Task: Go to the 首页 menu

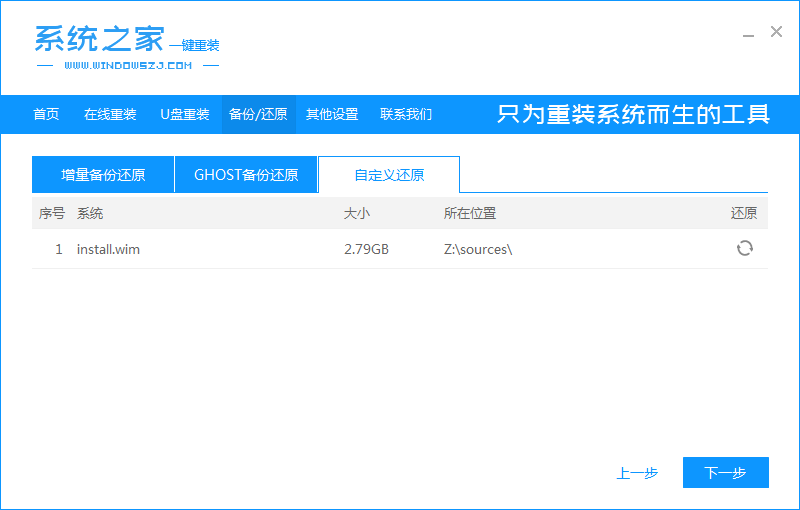Action: click(46, 114)
